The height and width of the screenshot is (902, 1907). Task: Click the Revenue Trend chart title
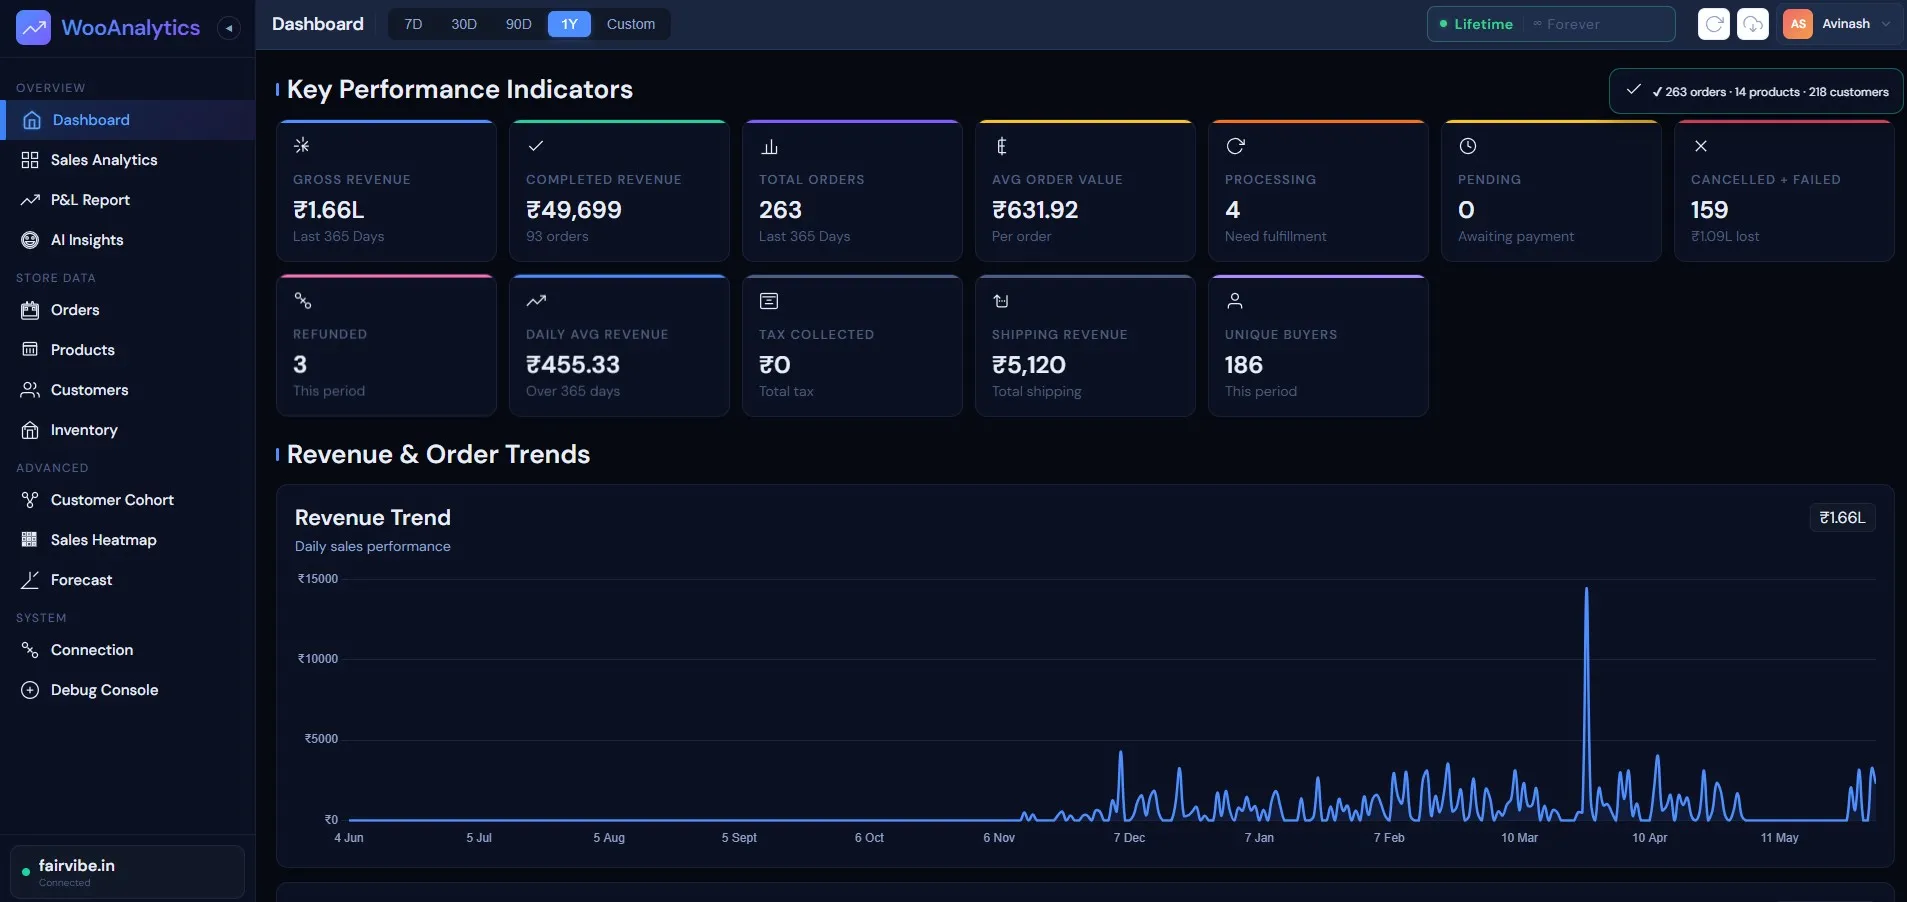[x=373, y=518]
